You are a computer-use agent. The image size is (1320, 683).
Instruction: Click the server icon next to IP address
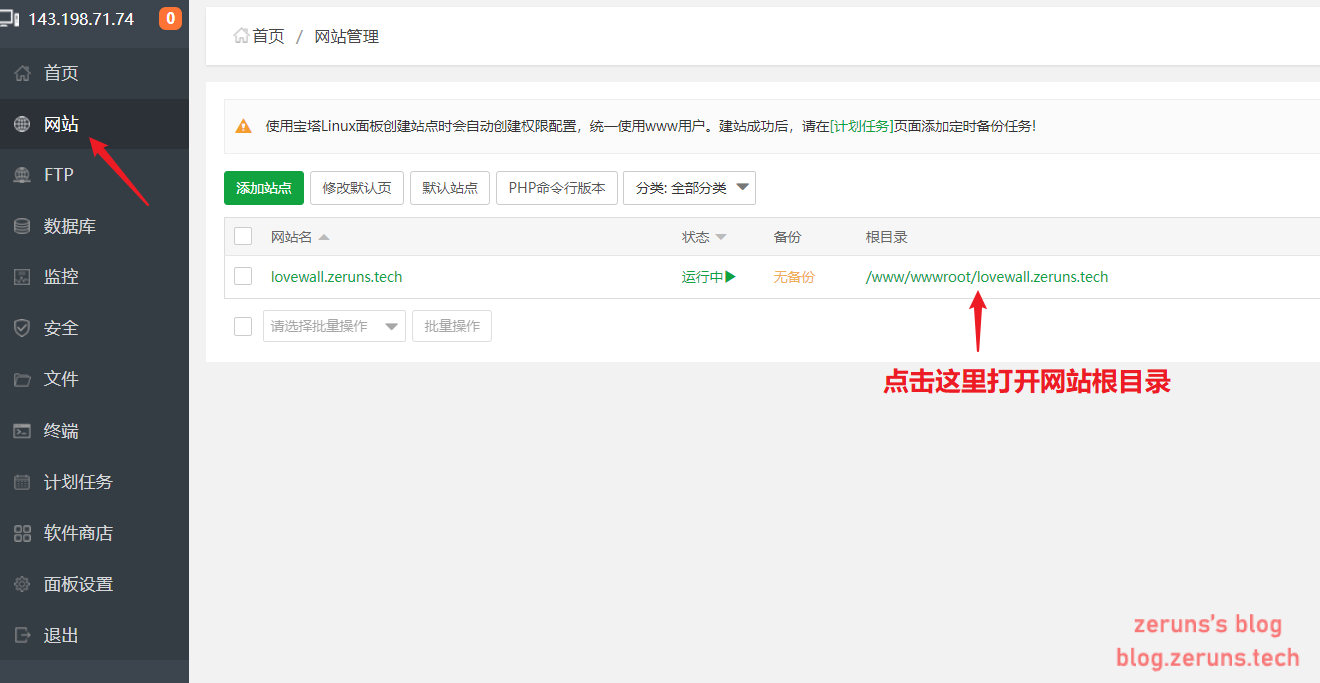(x=10, y=18)
